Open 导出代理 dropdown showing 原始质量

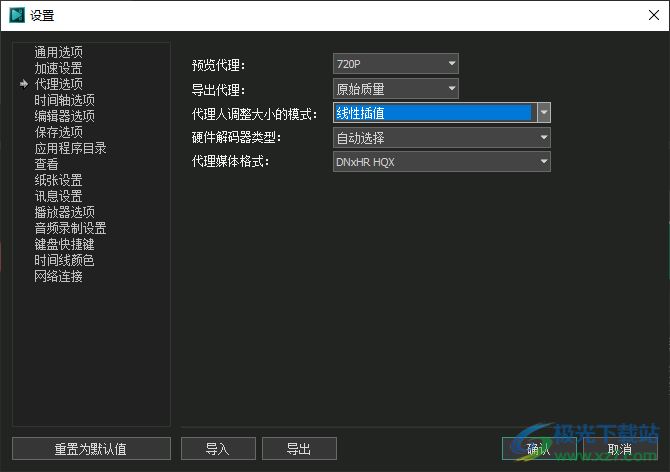tap(396, 89)
